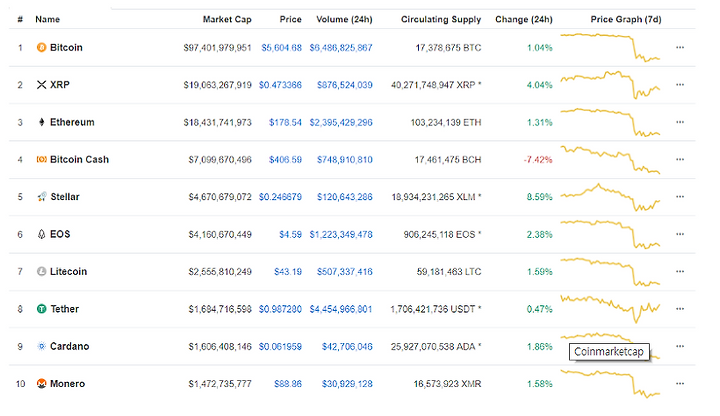Click Bitcoin price $5,604.68
Screen dimensions: 720x416
point(281,48)
